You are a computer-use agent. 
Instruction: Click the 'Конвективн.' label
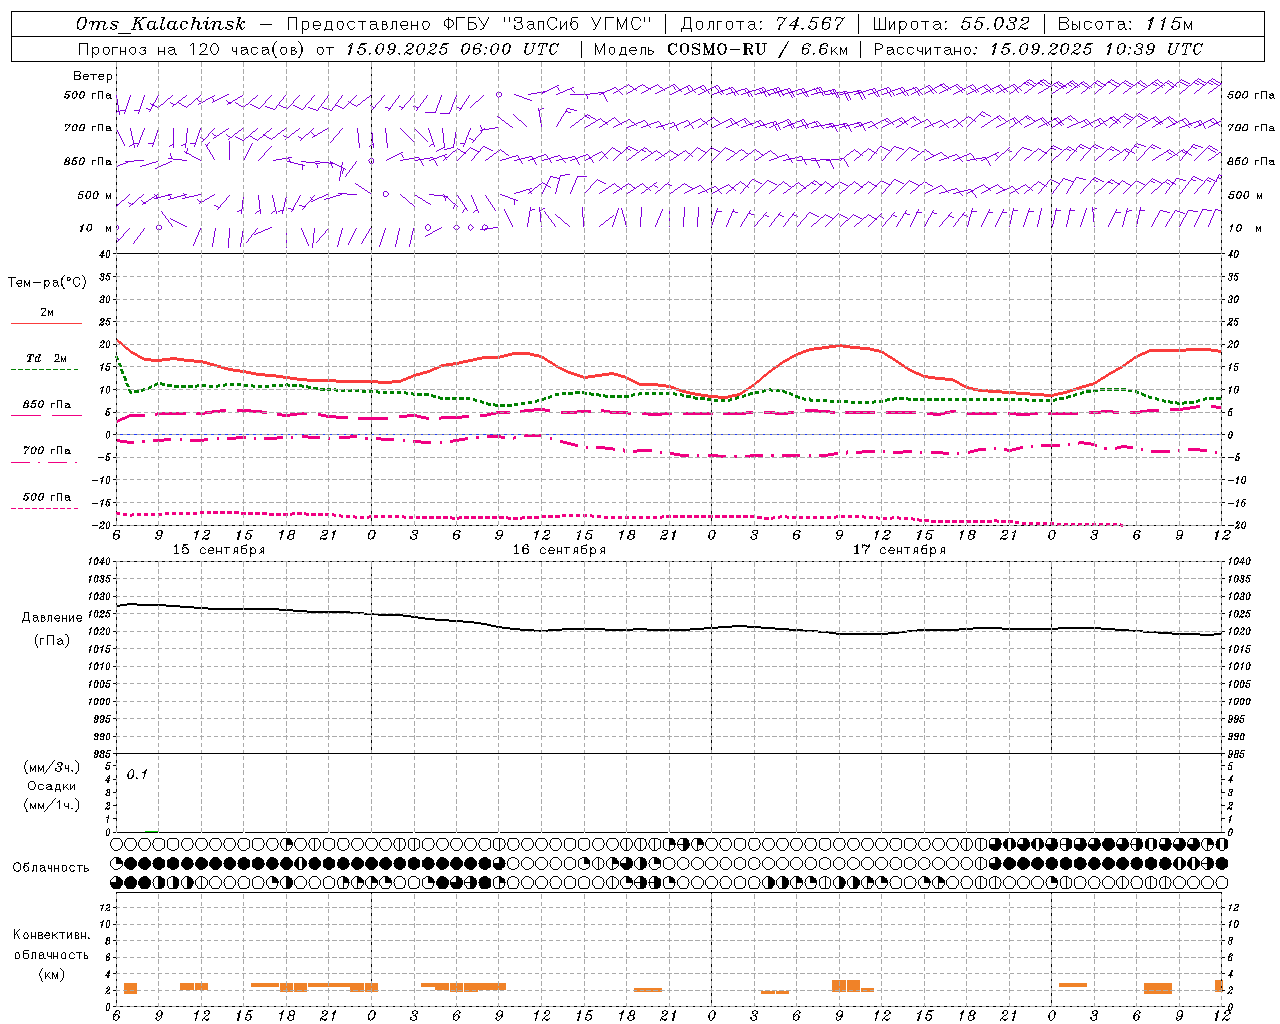click(x=51, y=935)
